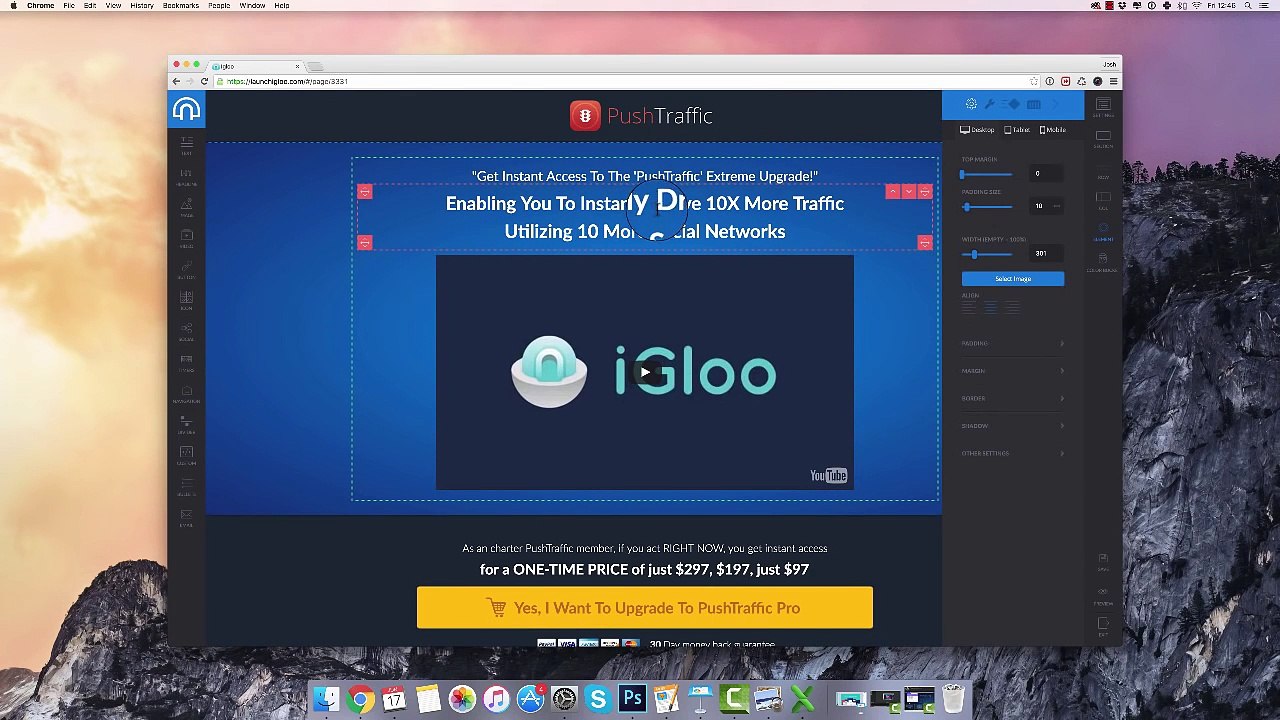The width and height of the screenshot is (1280, 720).
Task: Click the Select Image button
Action: [x=1013, y=279]
